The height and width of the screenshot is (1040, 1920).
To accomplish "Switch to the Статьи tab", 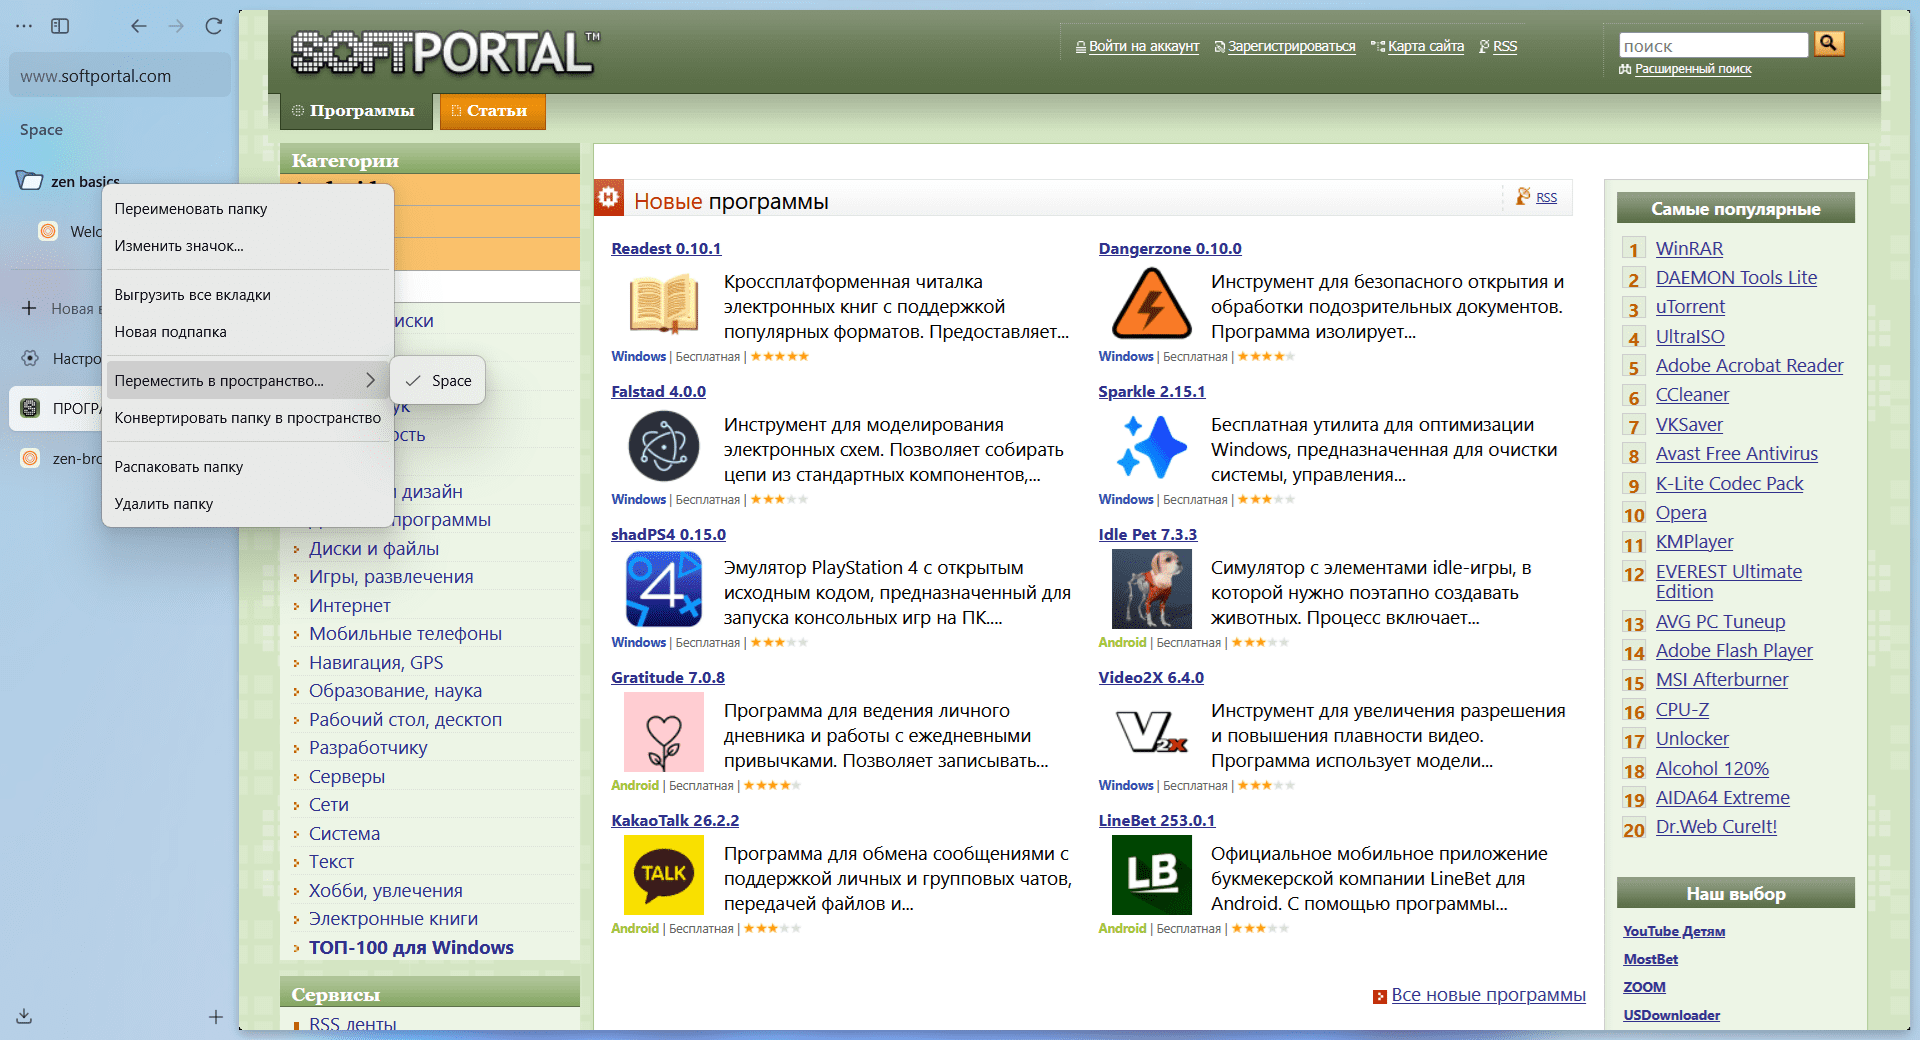I will (x=493, y=111).
